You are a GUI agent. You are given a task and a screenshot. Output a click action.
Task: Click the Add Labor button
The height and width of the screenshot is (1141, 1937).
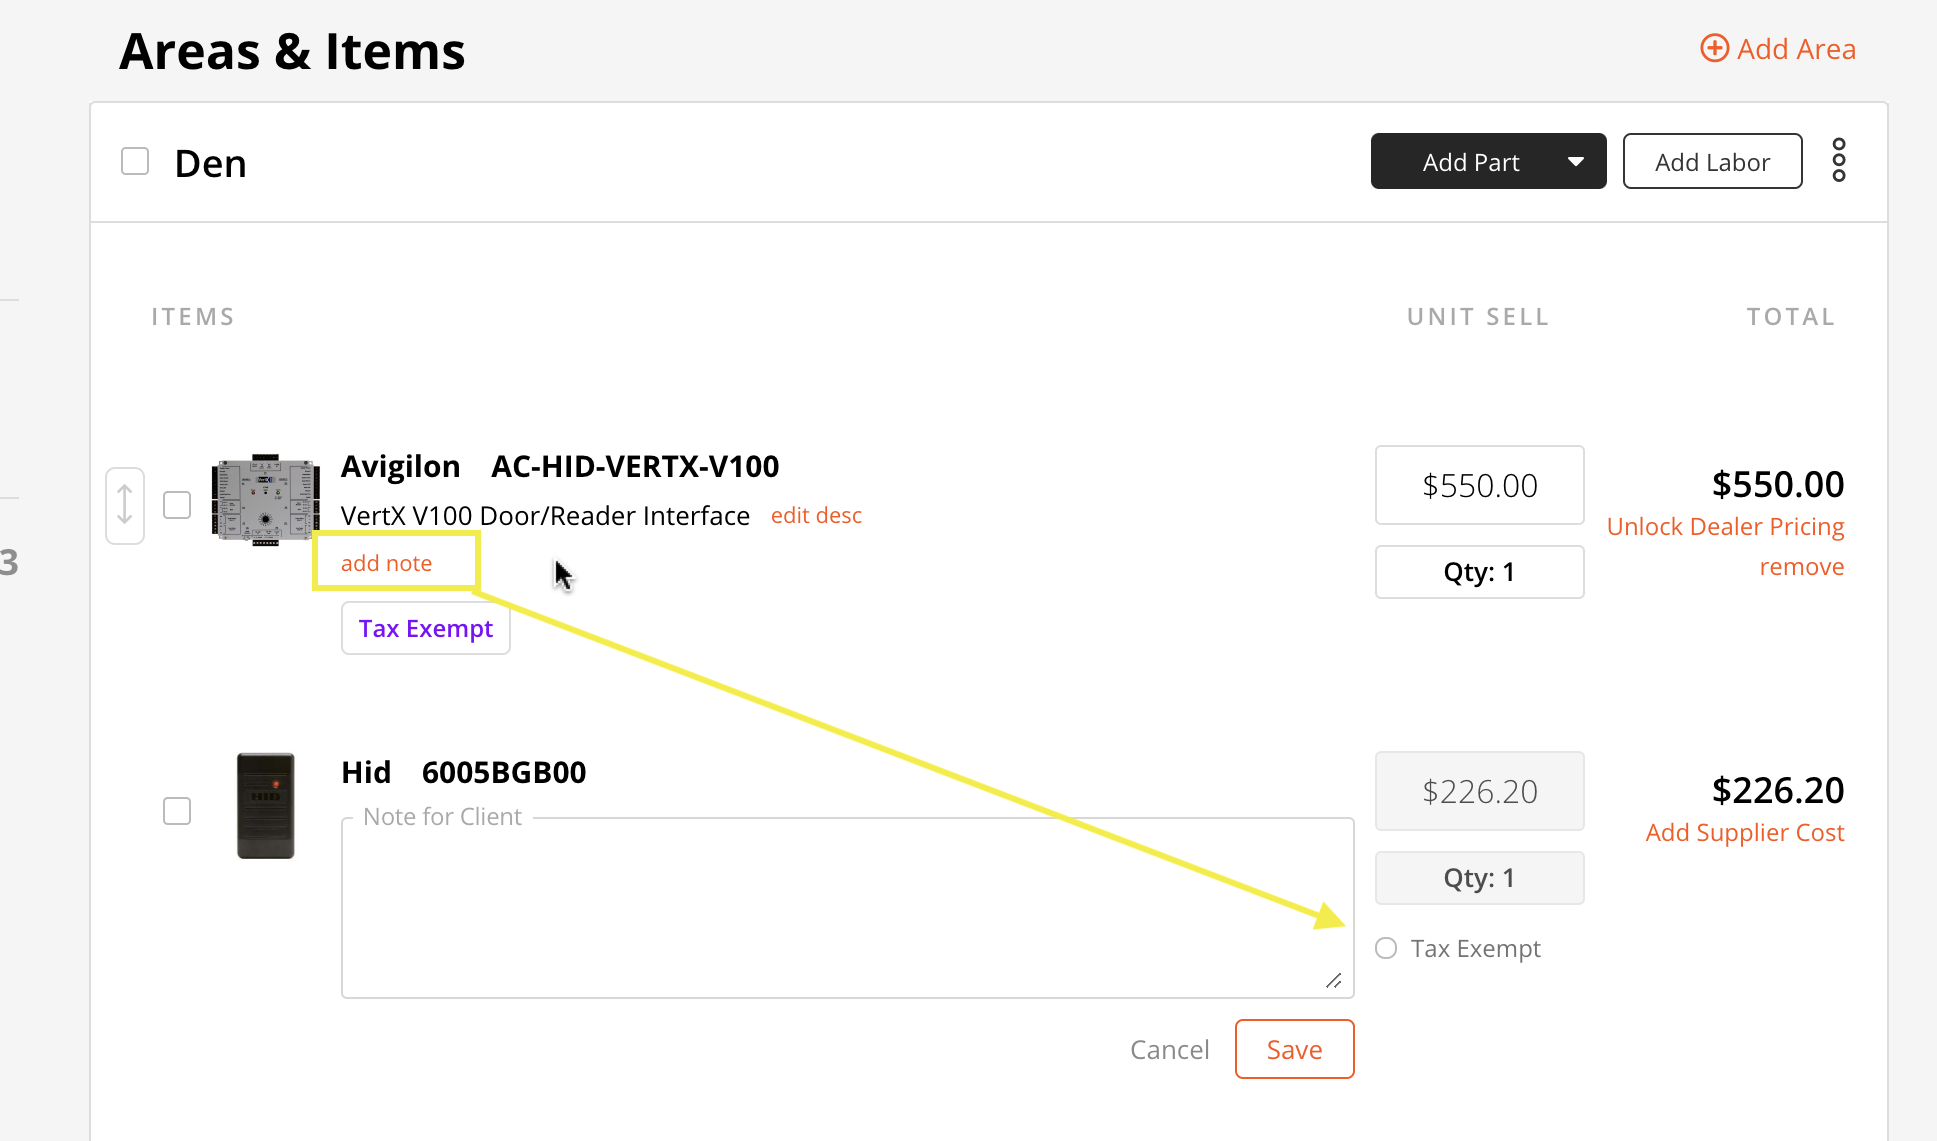tap(1712, 161)
